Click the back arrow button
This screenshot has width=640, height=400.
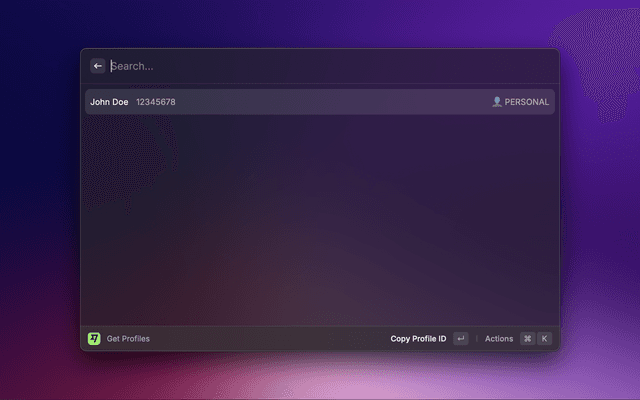(x=98, y=66)
